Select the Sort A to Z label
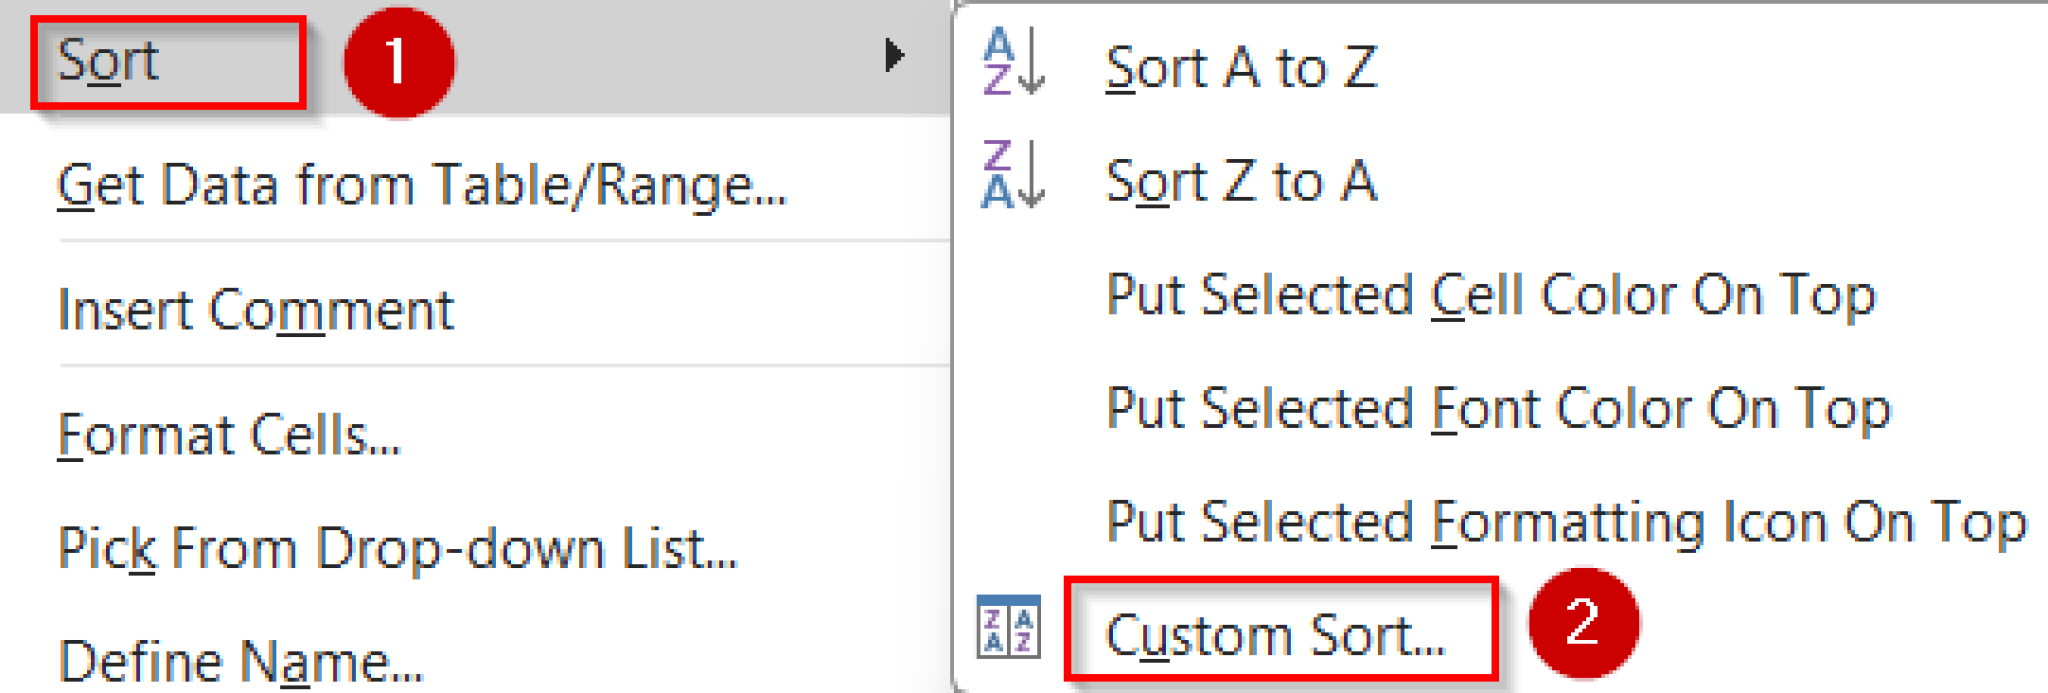The image size is (2048, 693). click(x=1241, y=68)
